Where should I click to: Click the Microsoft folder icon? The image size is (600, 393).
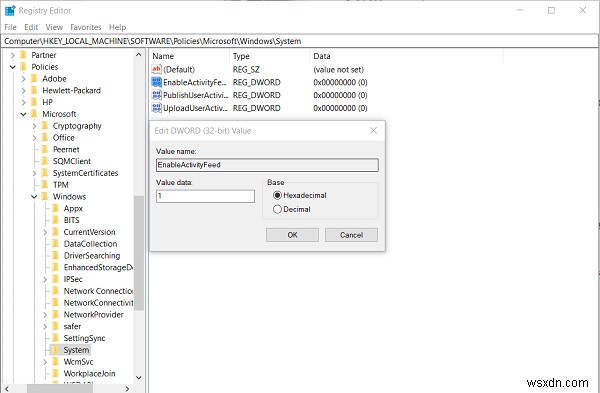[34, 114]
